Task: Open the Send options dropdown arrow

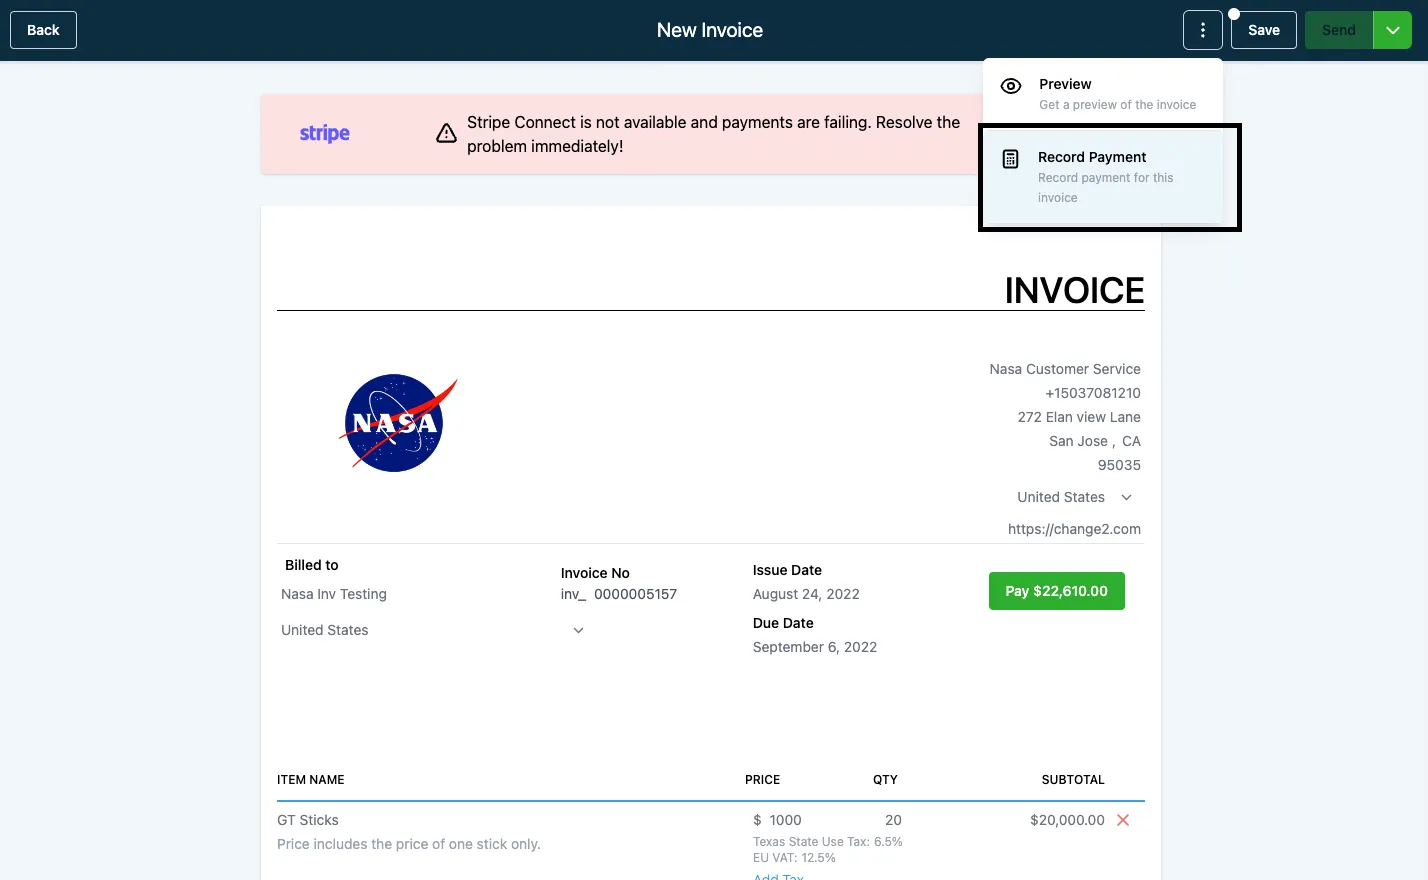Action: pos(1392,30)
